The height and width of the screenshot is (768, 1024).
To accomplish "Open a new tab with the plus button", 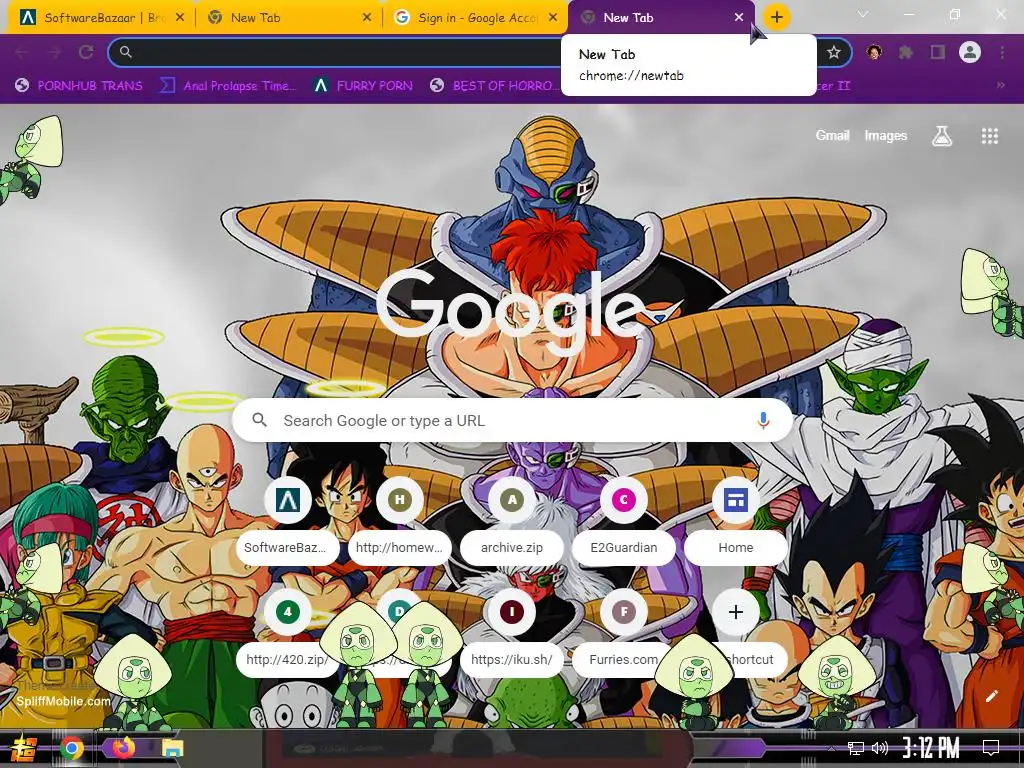I will [x=776, y=17].
